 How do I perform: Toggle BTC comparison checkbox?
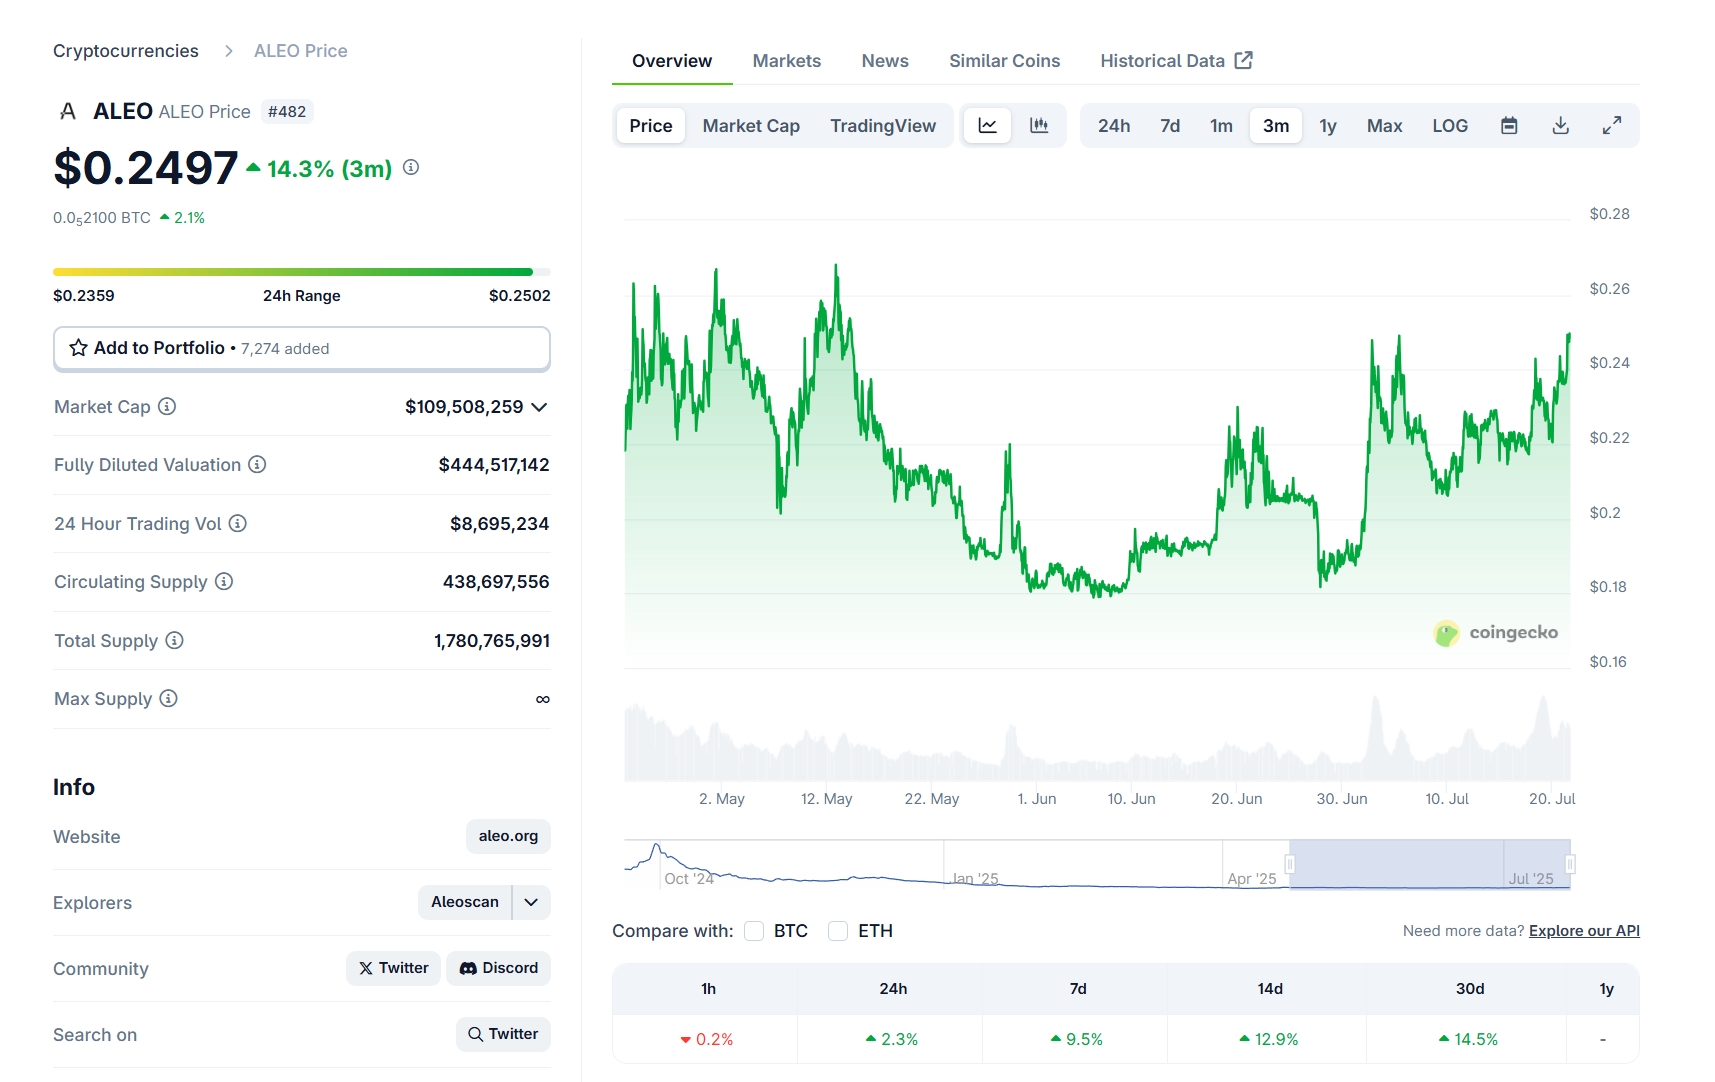(x=754, y=931)
